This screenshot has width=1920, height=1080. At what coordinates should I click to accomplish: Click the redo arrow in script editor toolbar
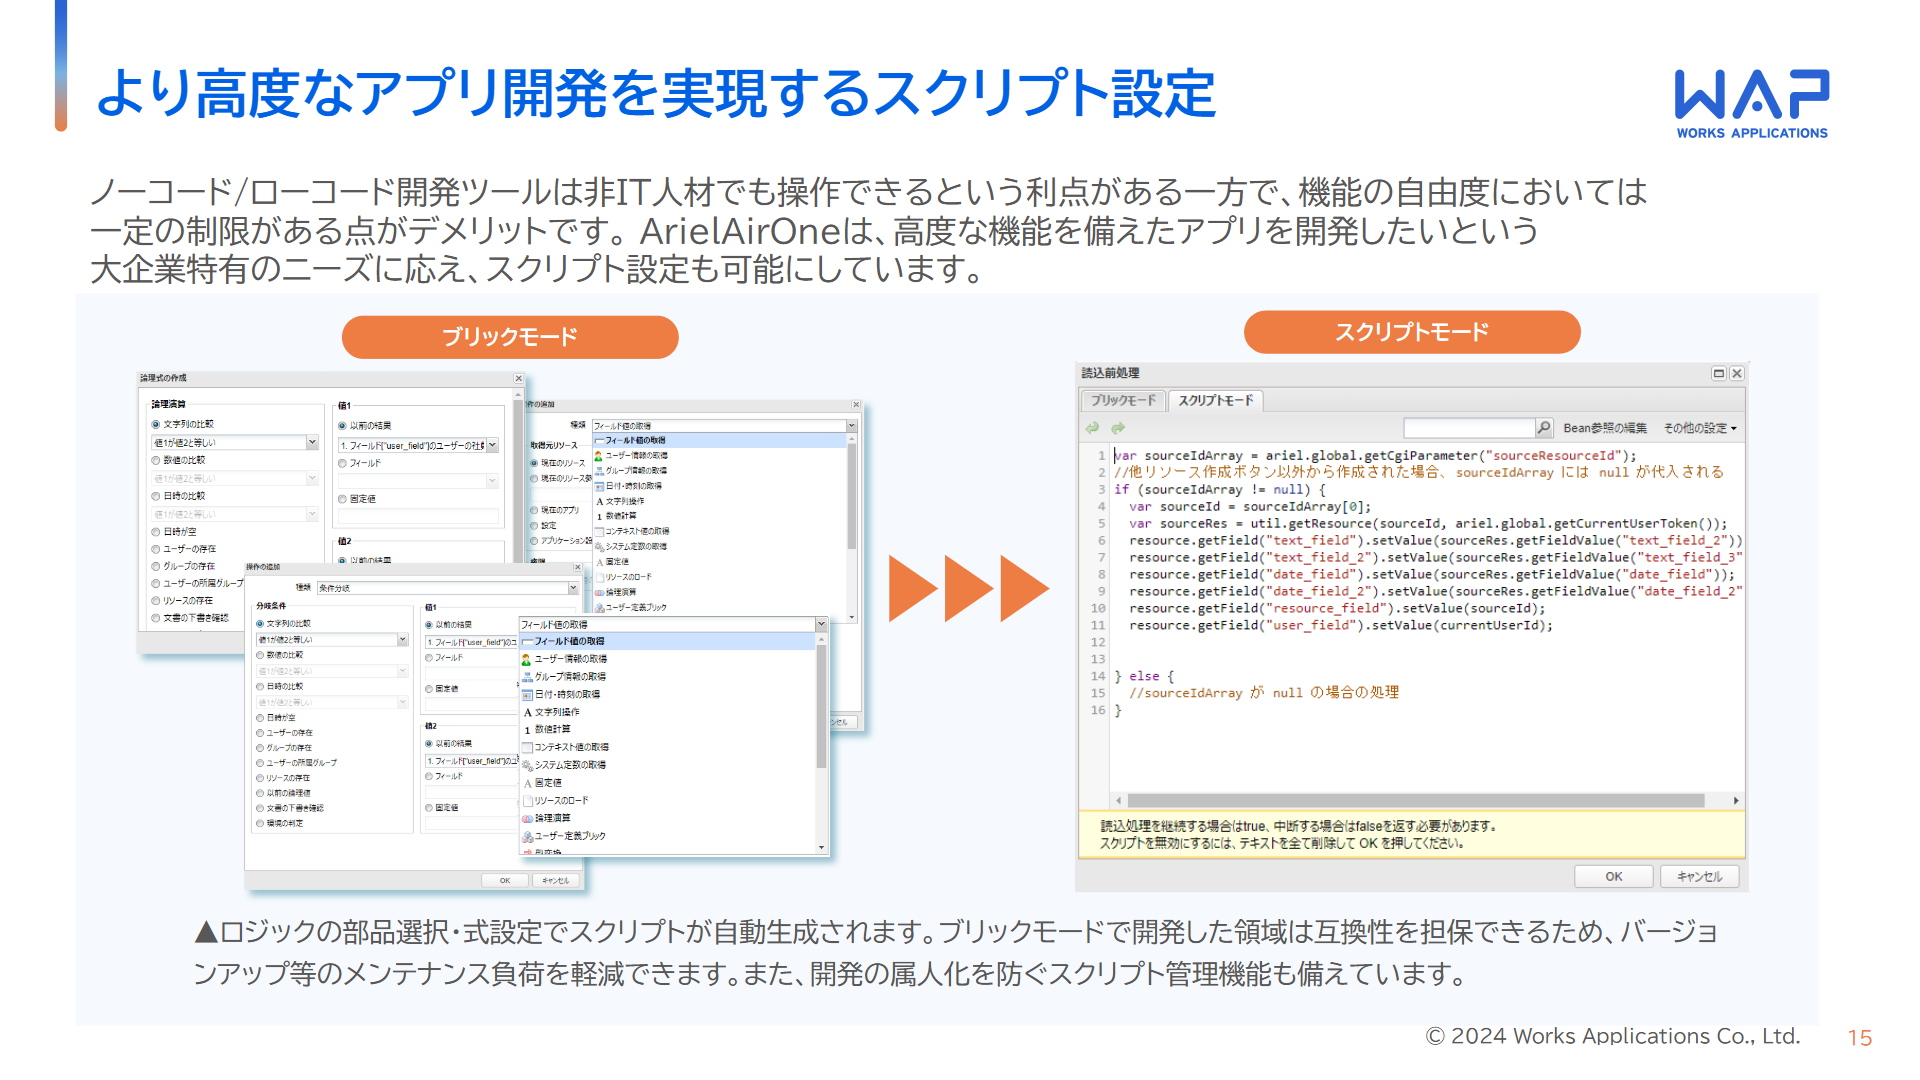pos(1118,428)
